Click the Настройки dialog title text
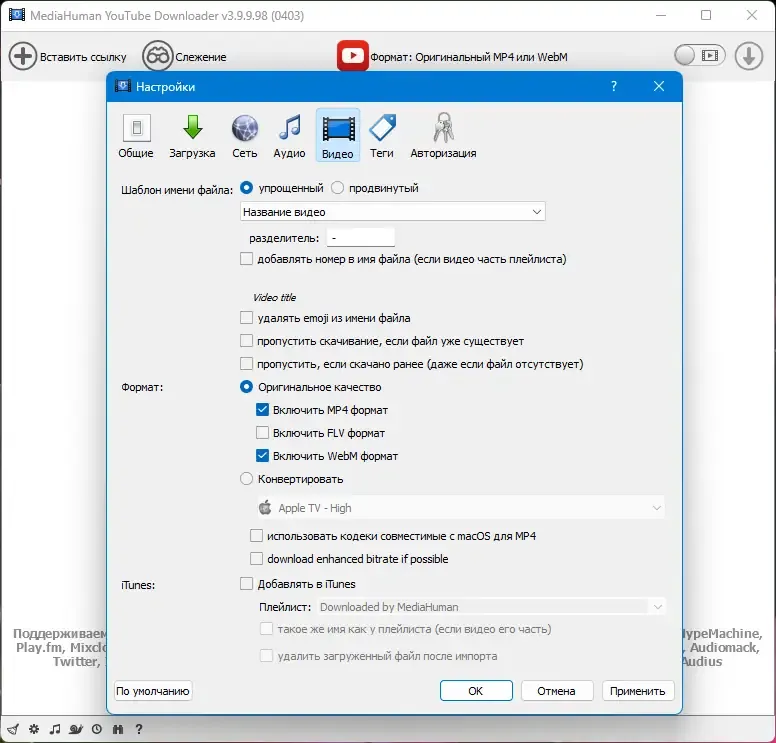Image resolution: width=776 pixels, height=743 pixels. coord(165,87)
